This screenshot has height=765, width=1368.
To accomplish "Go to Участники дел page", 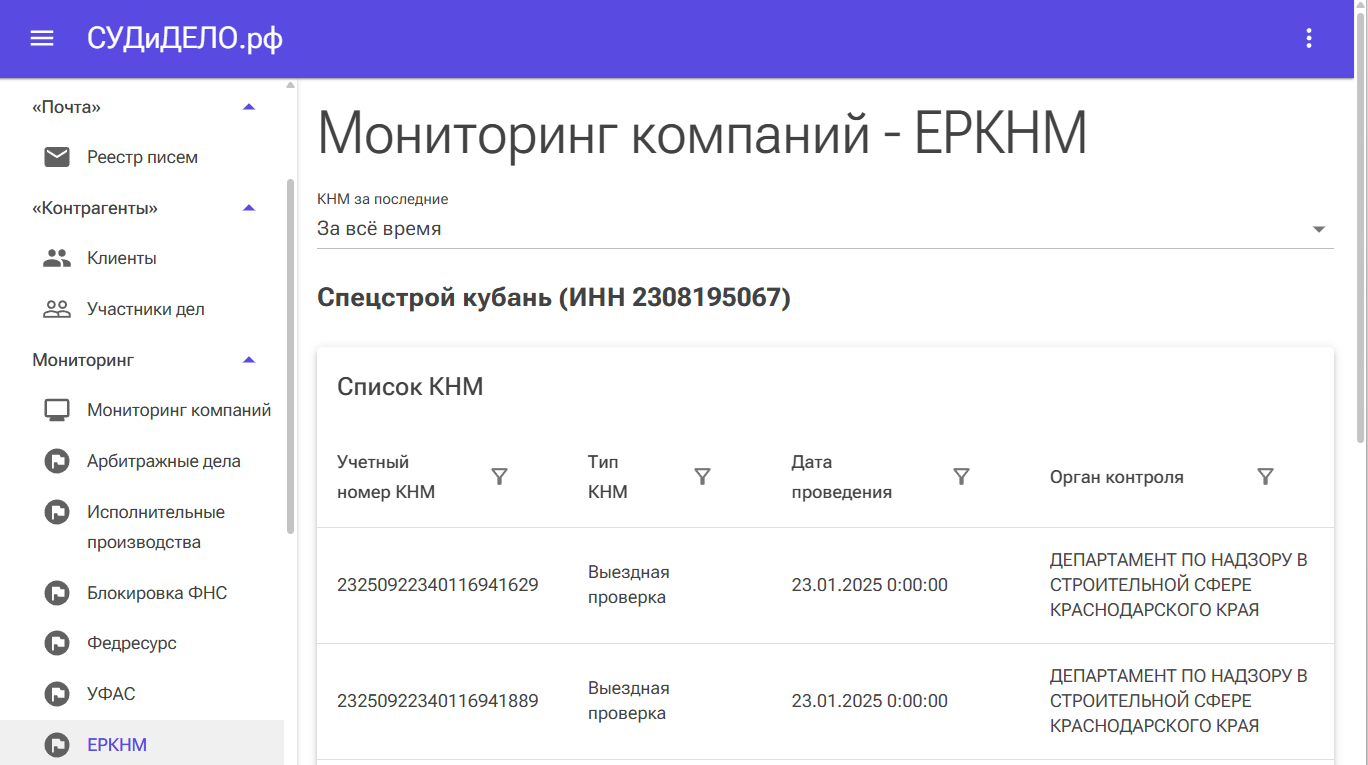I will point(145,309).
